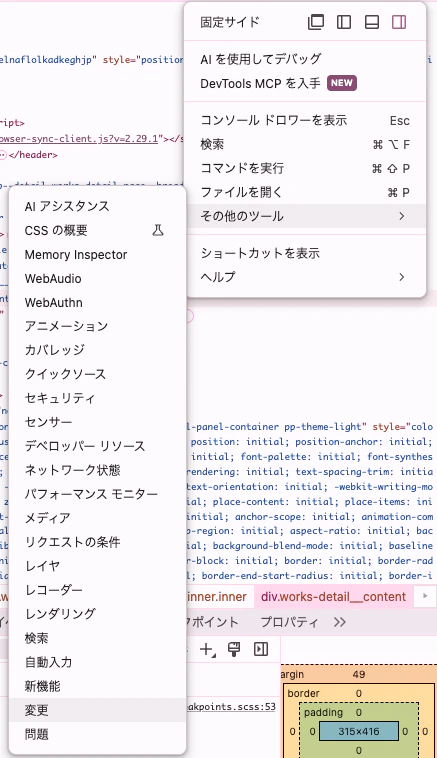Screen dimensions: 437x758
Task: Toggle the rendering emulations brush icon
Action: [x=234, y=649]
